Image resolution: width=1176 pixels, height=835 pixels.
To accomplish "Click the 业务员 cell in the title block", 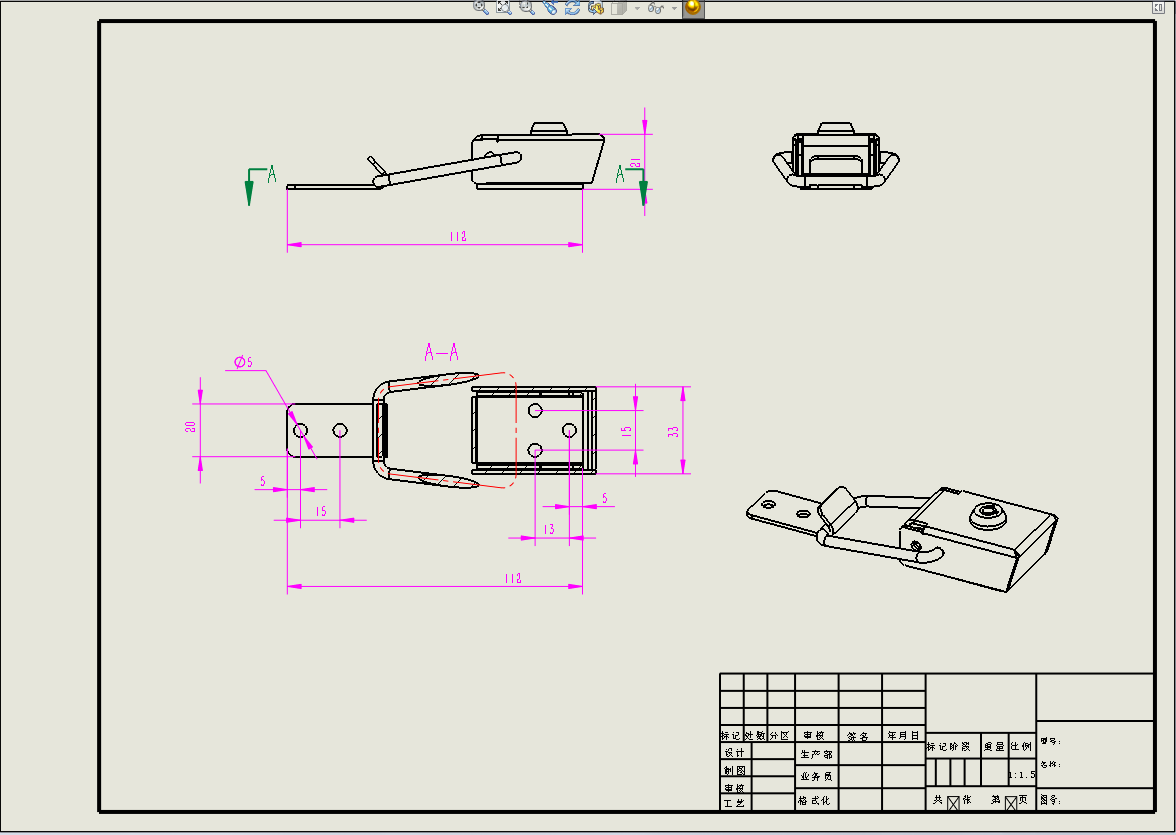I will click(816, 776).
